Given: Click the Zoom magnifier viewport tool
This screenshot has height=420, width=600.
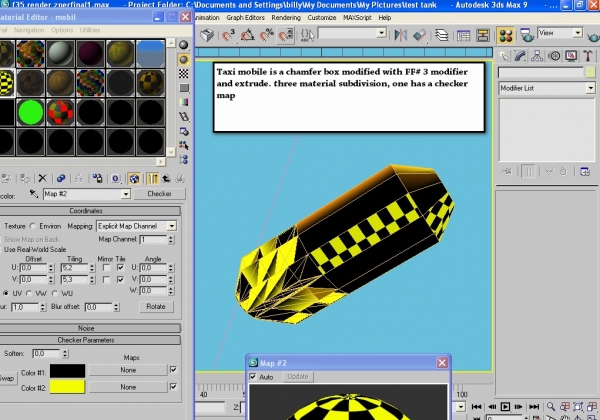Looking at the screenshot, I should click(x=551, y=406).
